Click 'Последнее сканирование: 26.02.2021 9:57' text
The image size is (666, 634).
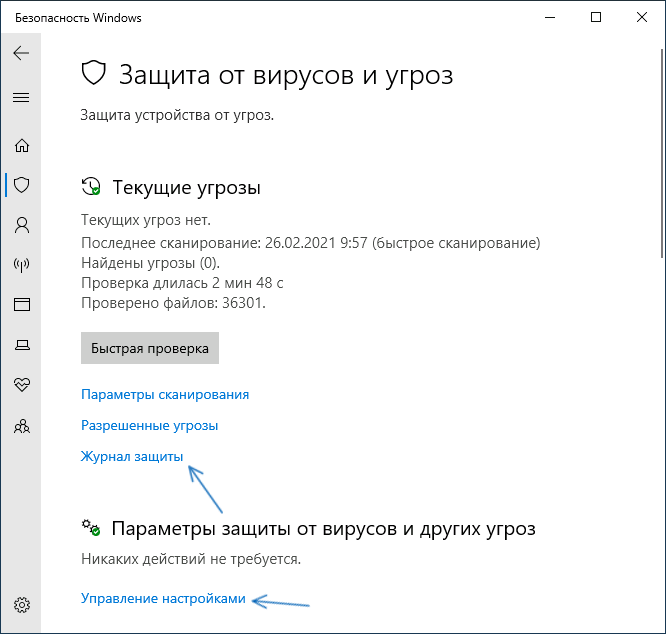(224, 243)
